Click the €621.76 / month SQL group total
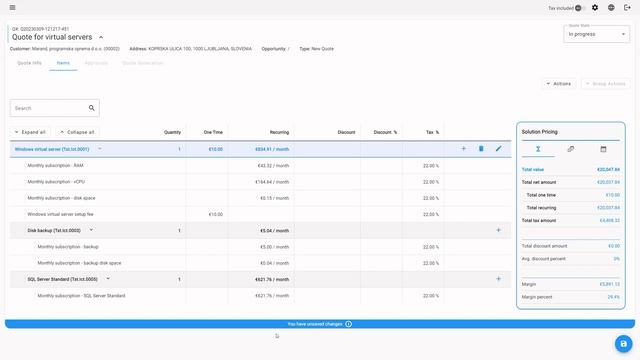 (x=272, y=280)
